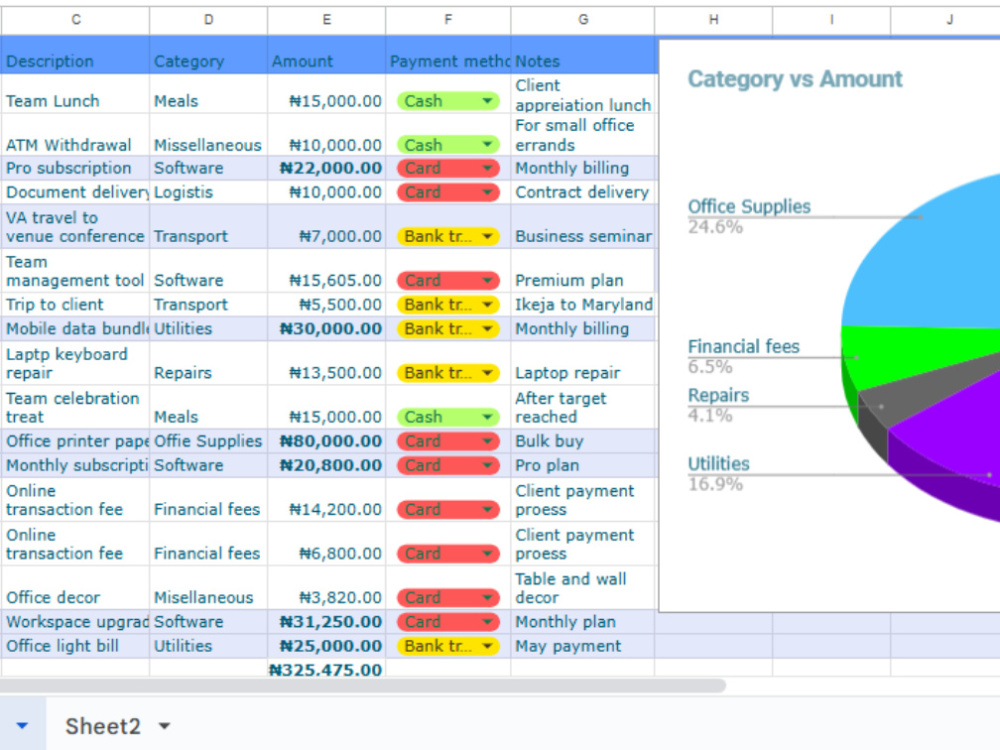Image resolution: width=1000 pixels, height=750 pixels.
Task: Click the Payment method header cell
Action: click(x=448, y=55)
